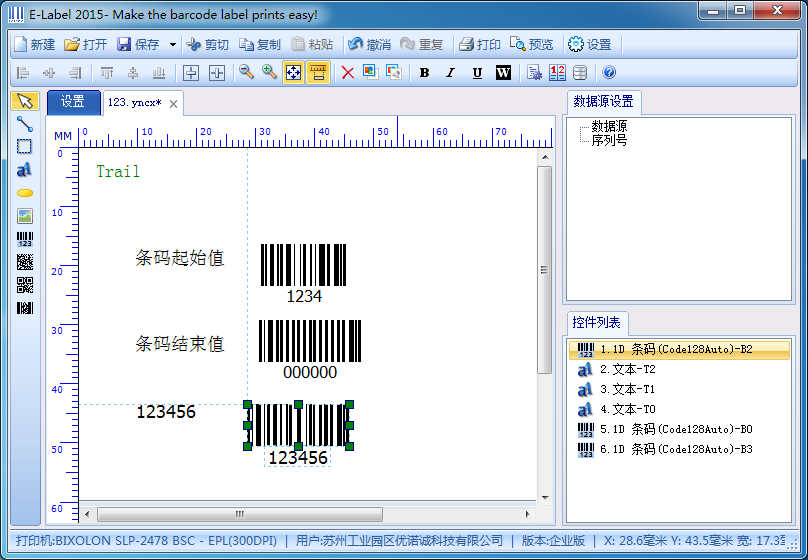Copy the selection with 复制
Screen dimensions: 808x560
click(x=260, y=45)
